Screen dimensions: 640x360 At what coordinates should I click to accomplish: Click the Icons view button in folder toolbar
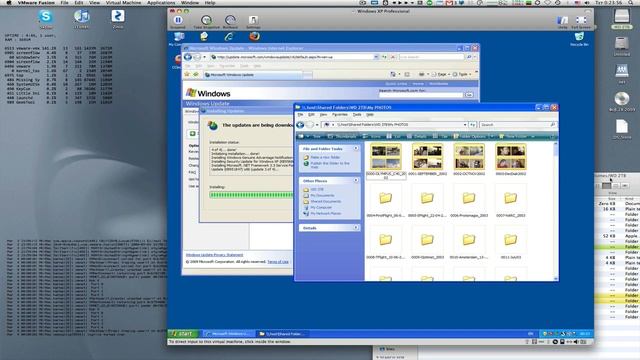[x=371, y=136]
